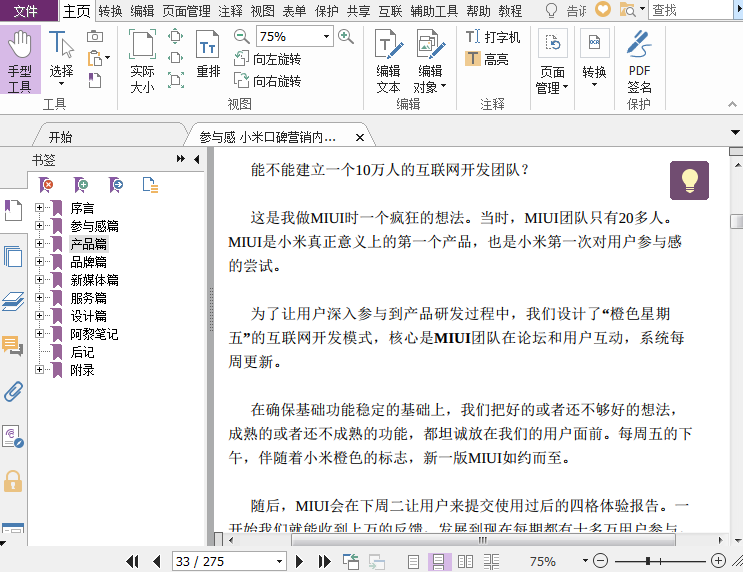Delete bookmark icon in bookmarks panel

pos(46,185)
